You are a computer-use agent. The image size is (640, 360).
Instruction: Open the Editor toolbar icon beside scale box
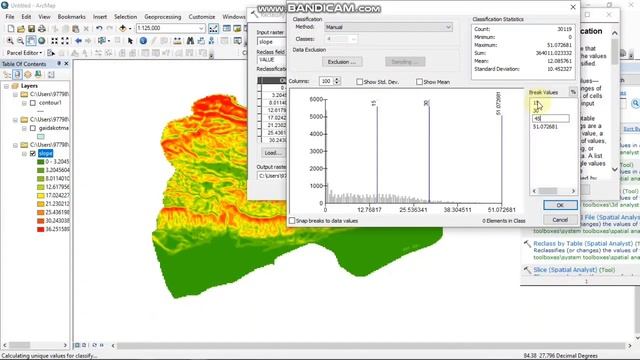pos(213,29)
